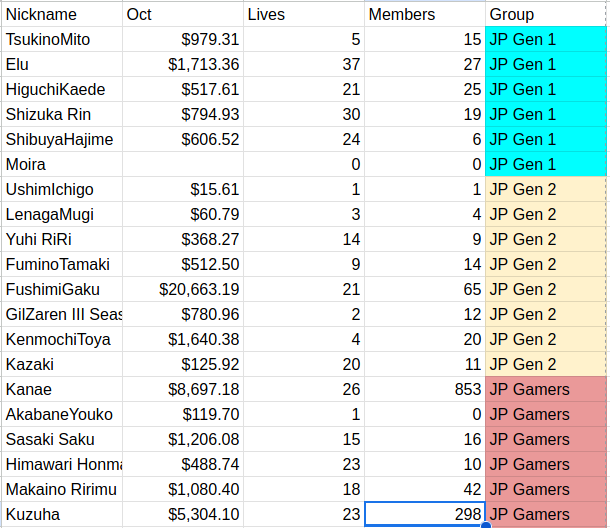Screen dimensions: 610x528
Task: Select the blue fill handle on cell 298
Action: [x=486, y=525]
